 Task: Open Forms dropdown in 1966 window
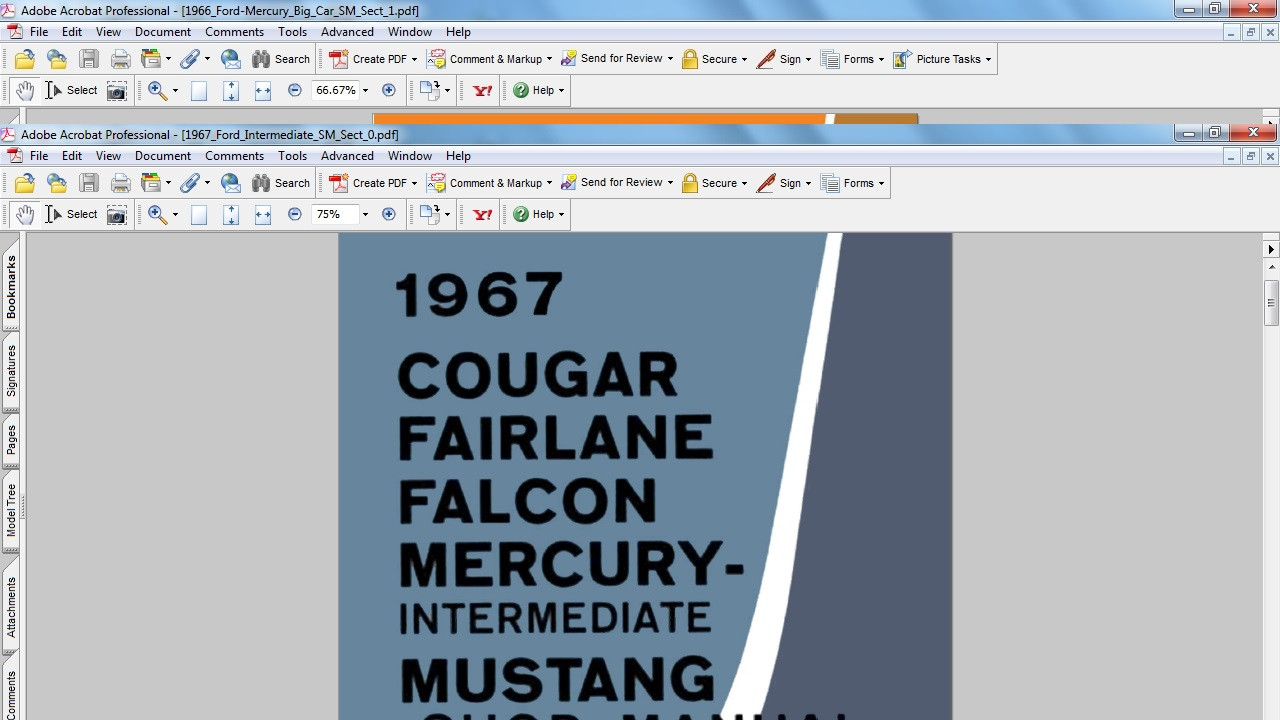click(x=852, y=59)
